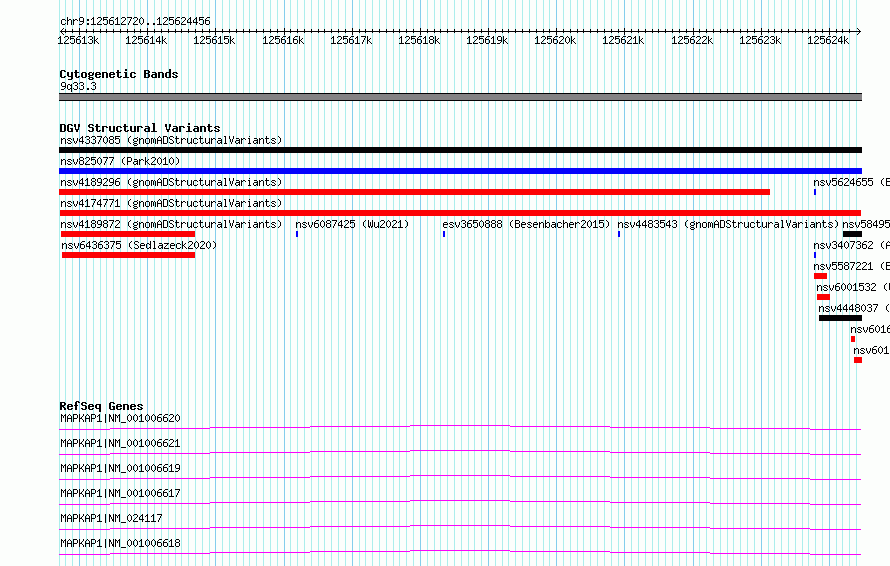The image size is (890, 566).
Task: Open the esv3650888 (Besenbacher2015) label
Action: coord(526,224)
